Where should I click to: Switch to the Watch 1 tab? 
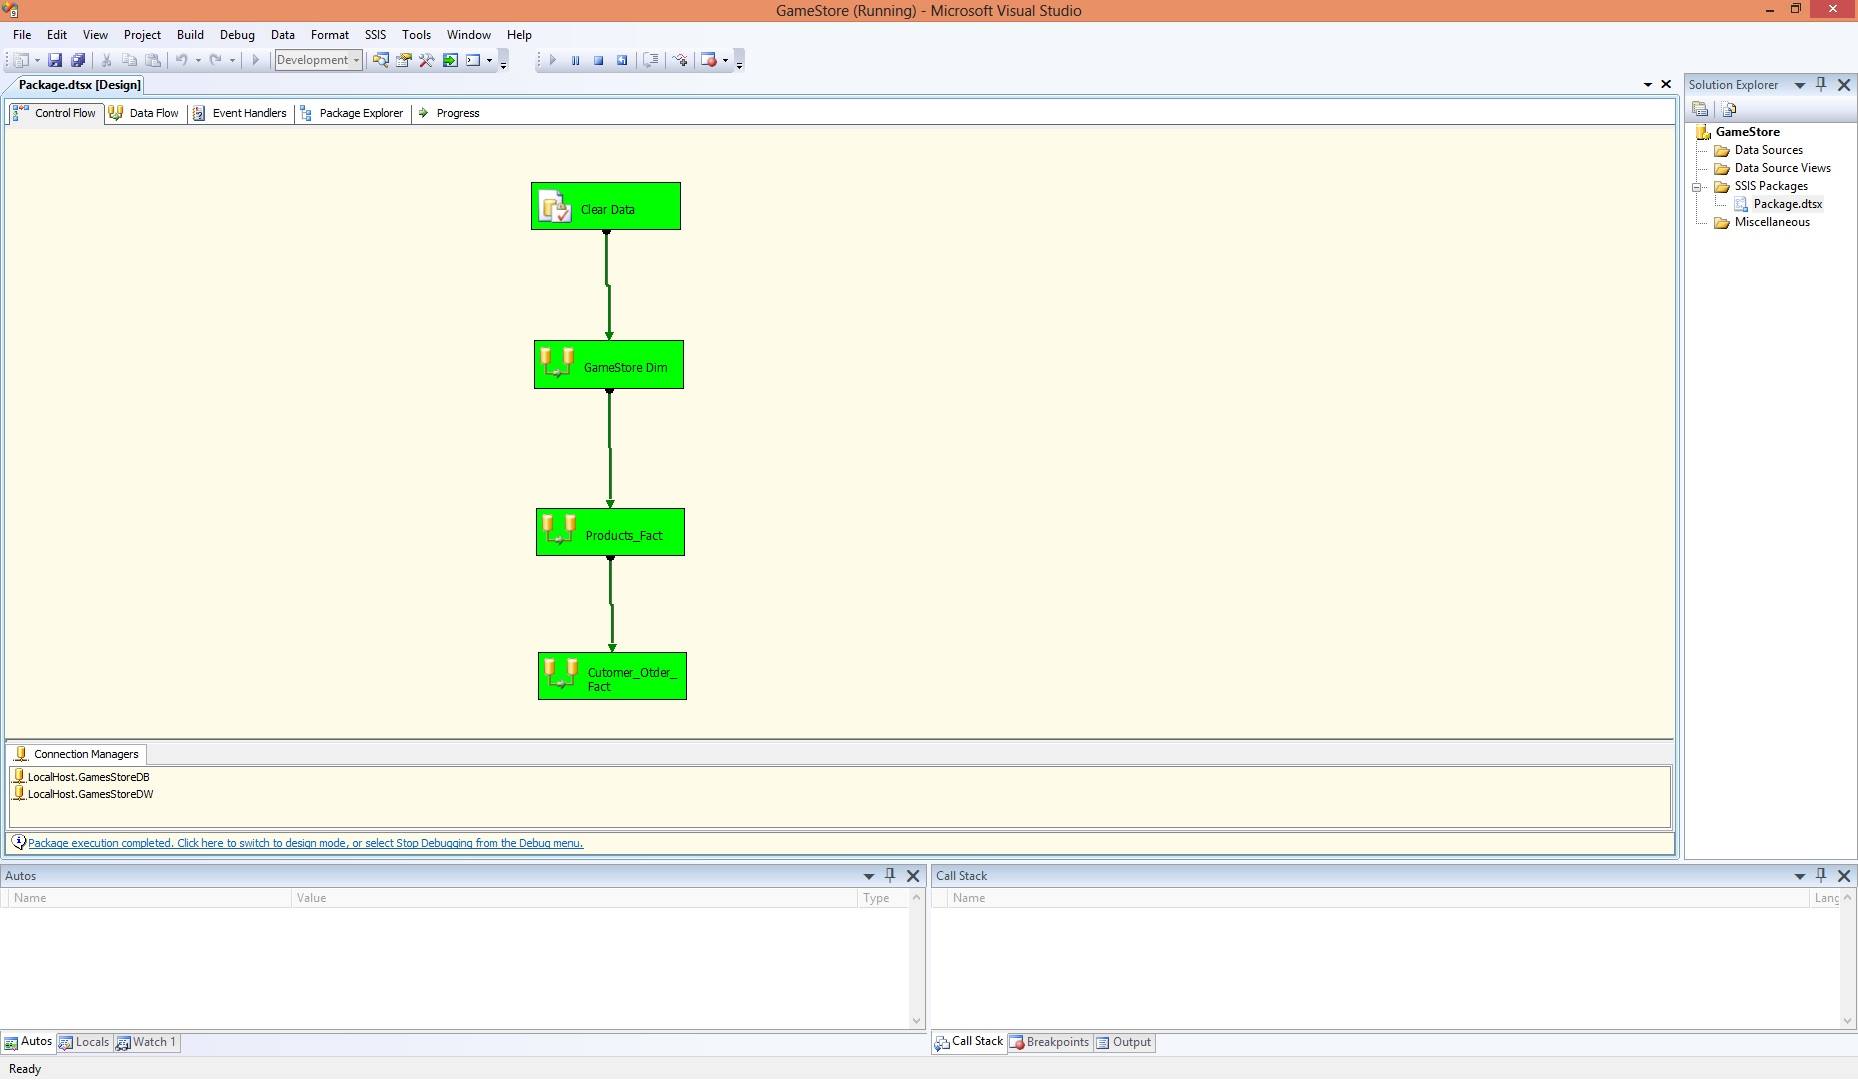146,1042
